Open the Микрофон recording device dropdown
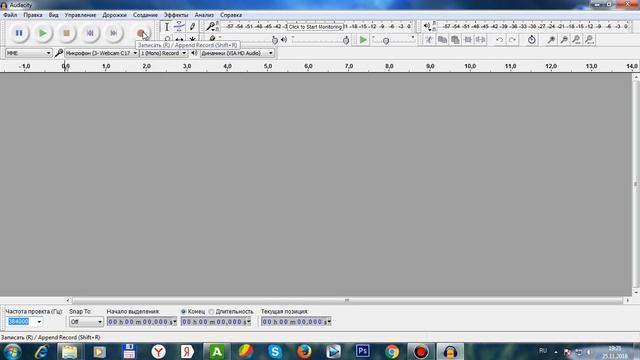Viewport: 640px width, 360px height. [101, 53]
